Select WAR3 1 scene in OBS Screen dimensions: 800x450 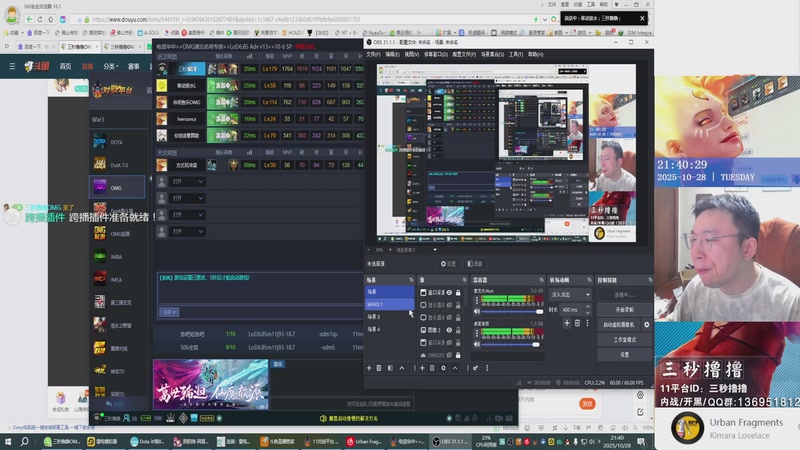click(x=389, y=305)
